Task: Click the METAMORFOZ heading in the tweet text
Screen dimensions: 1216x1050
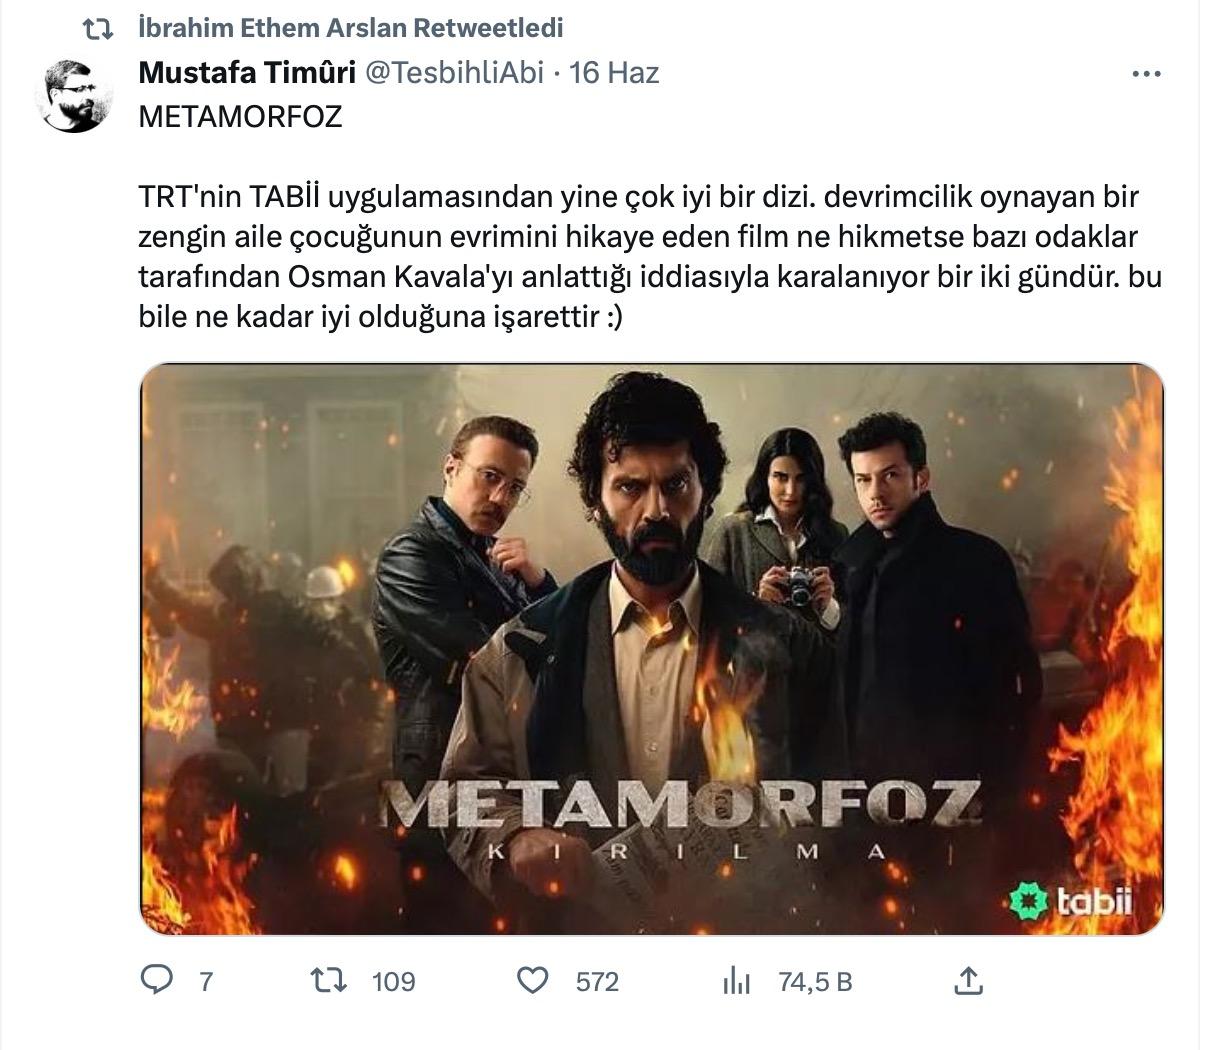Action: coord(240,117)
